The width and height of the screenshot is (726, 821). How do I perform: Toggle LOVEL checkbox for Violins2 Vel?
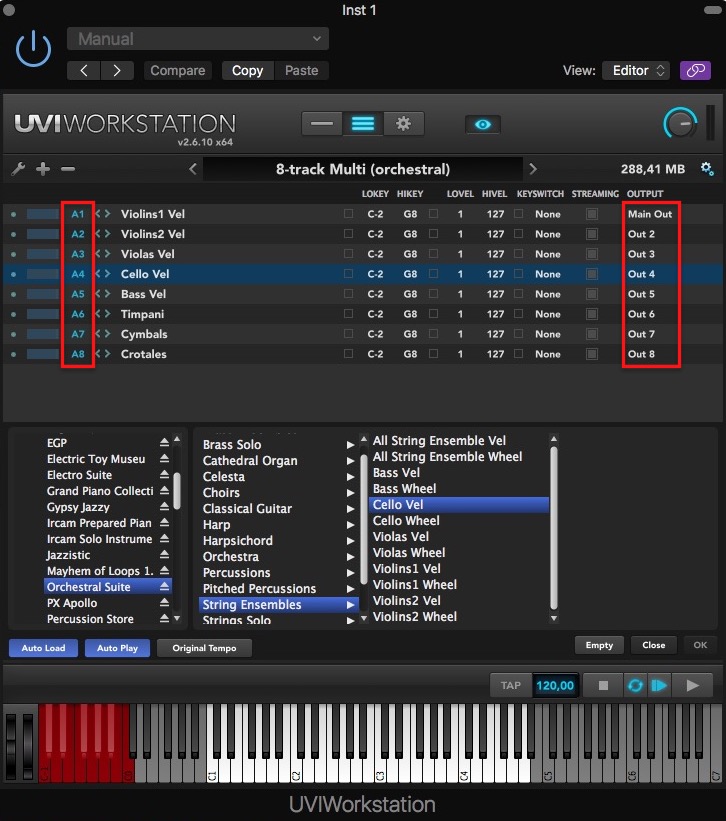coord(433,234)
